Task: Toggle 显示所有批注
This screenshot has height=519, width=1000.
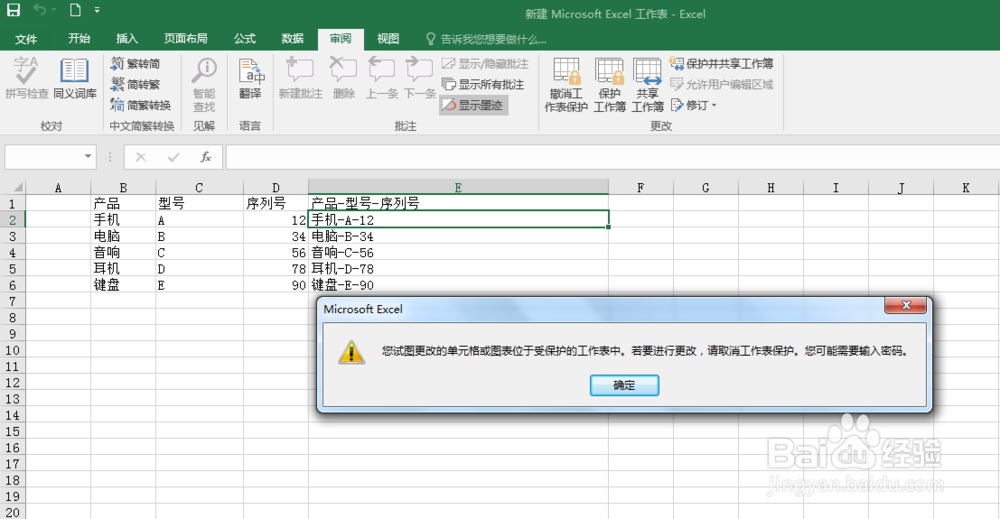Action: coord(483,84)
